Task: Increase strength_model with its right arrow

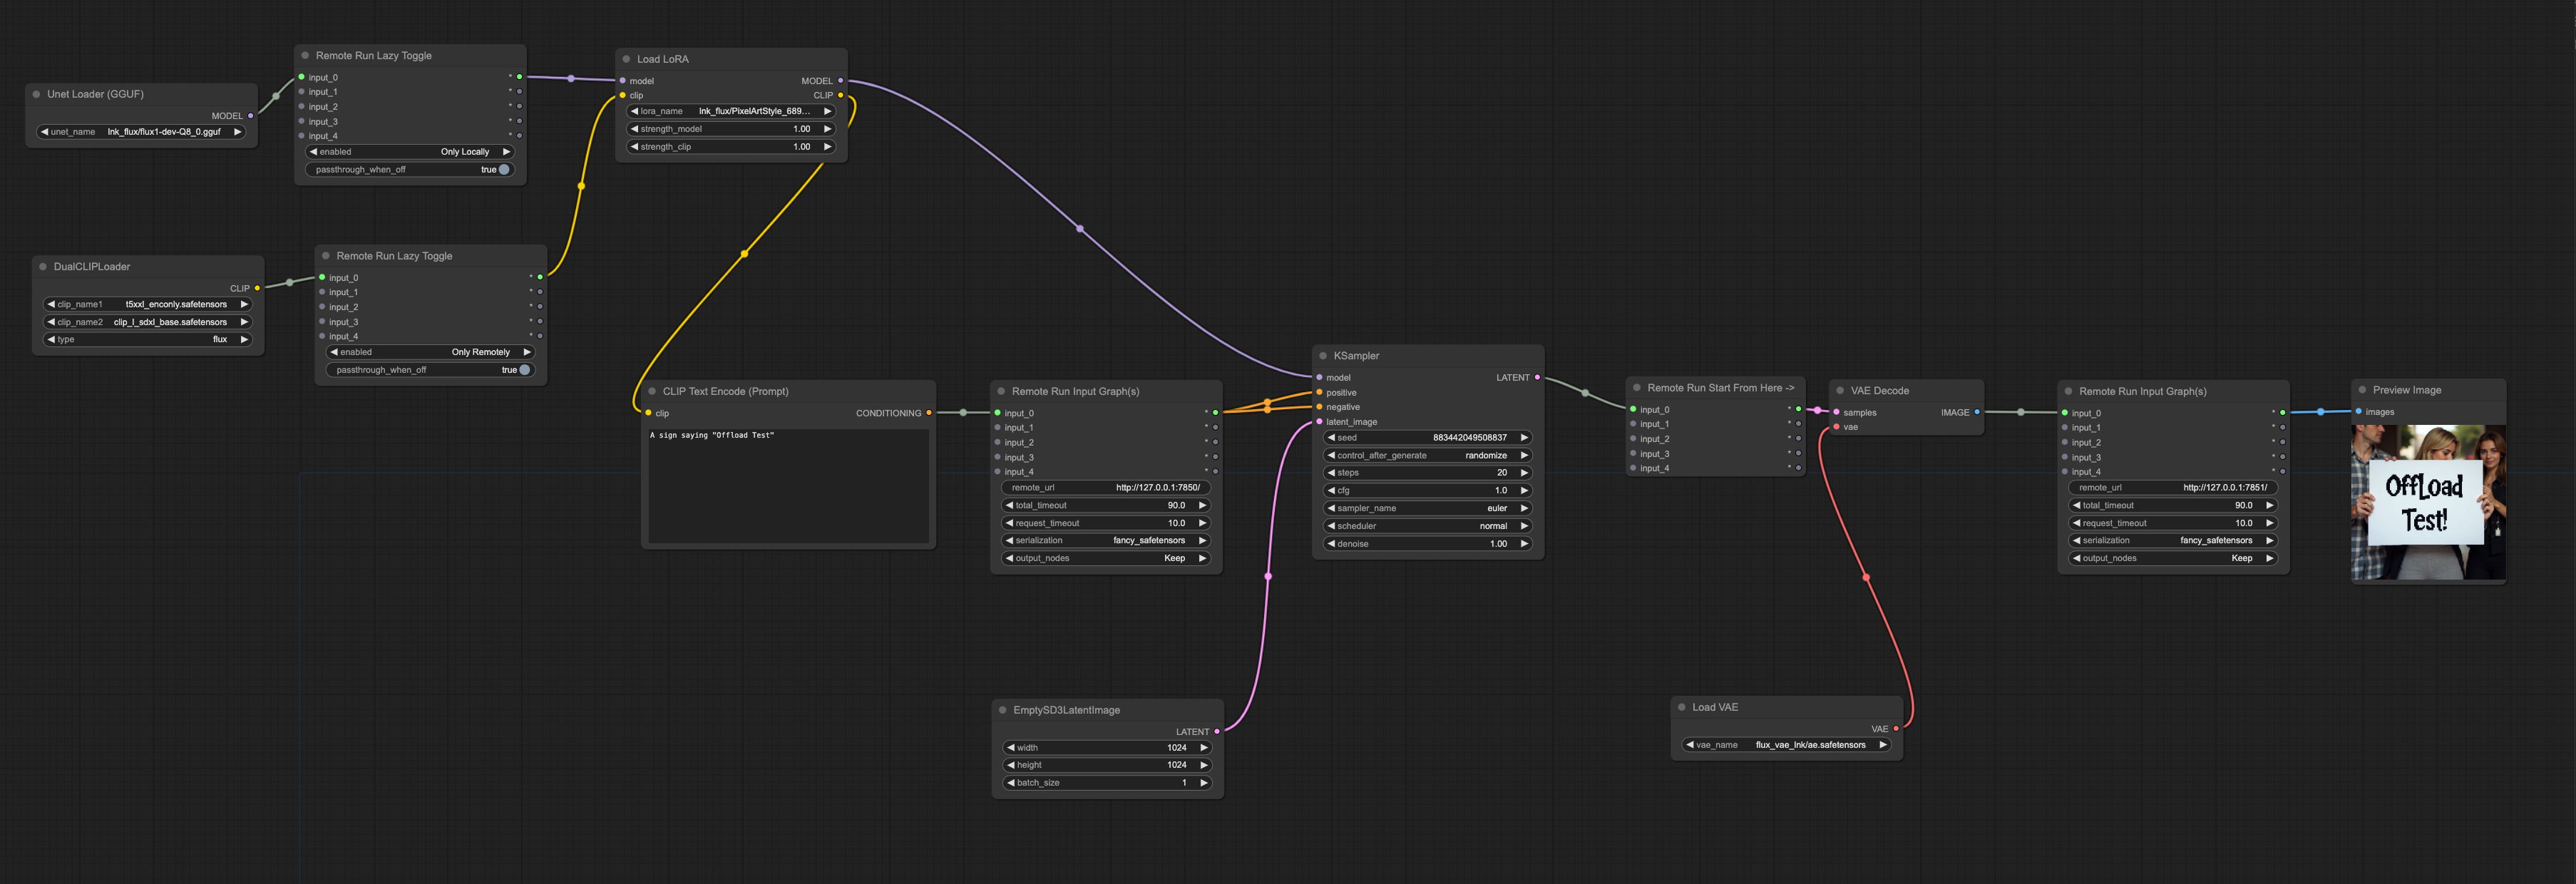Action: pos(827,129)
